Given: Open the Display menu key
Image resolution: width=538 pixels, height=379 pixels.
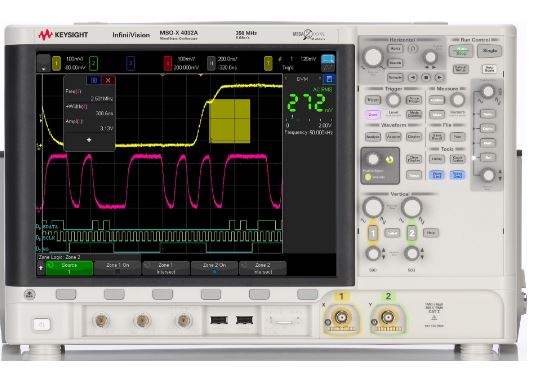Looking at the screenshot, I should [x=414, y=137].
